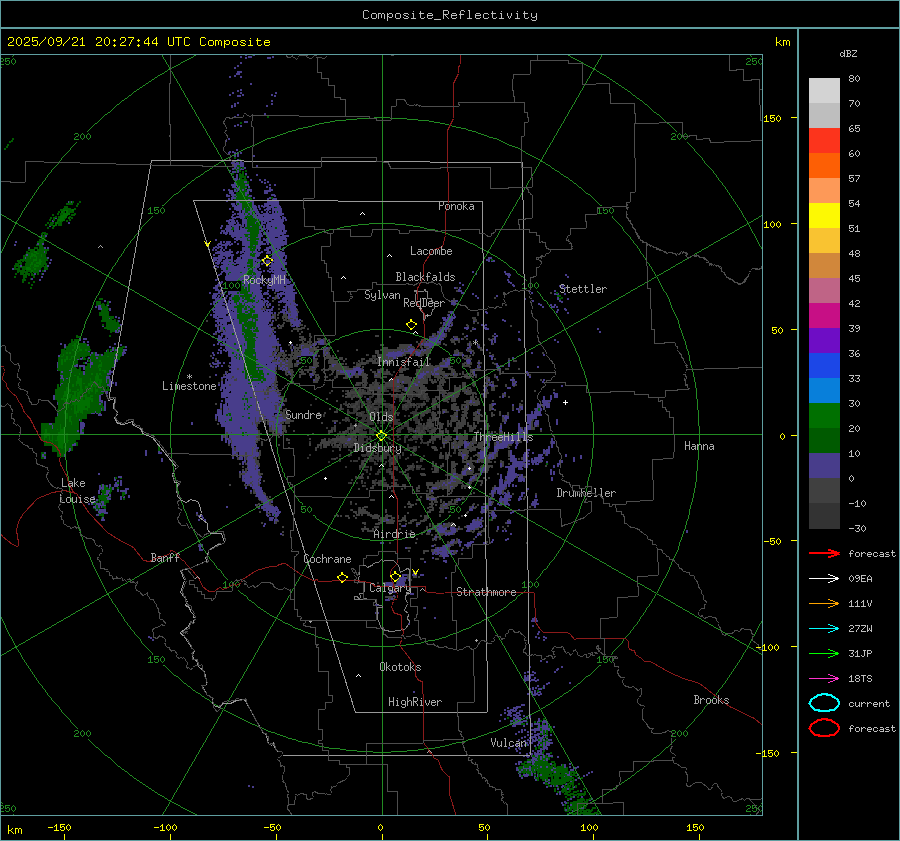Select the green 31JP arrow icon

point(824,653)
